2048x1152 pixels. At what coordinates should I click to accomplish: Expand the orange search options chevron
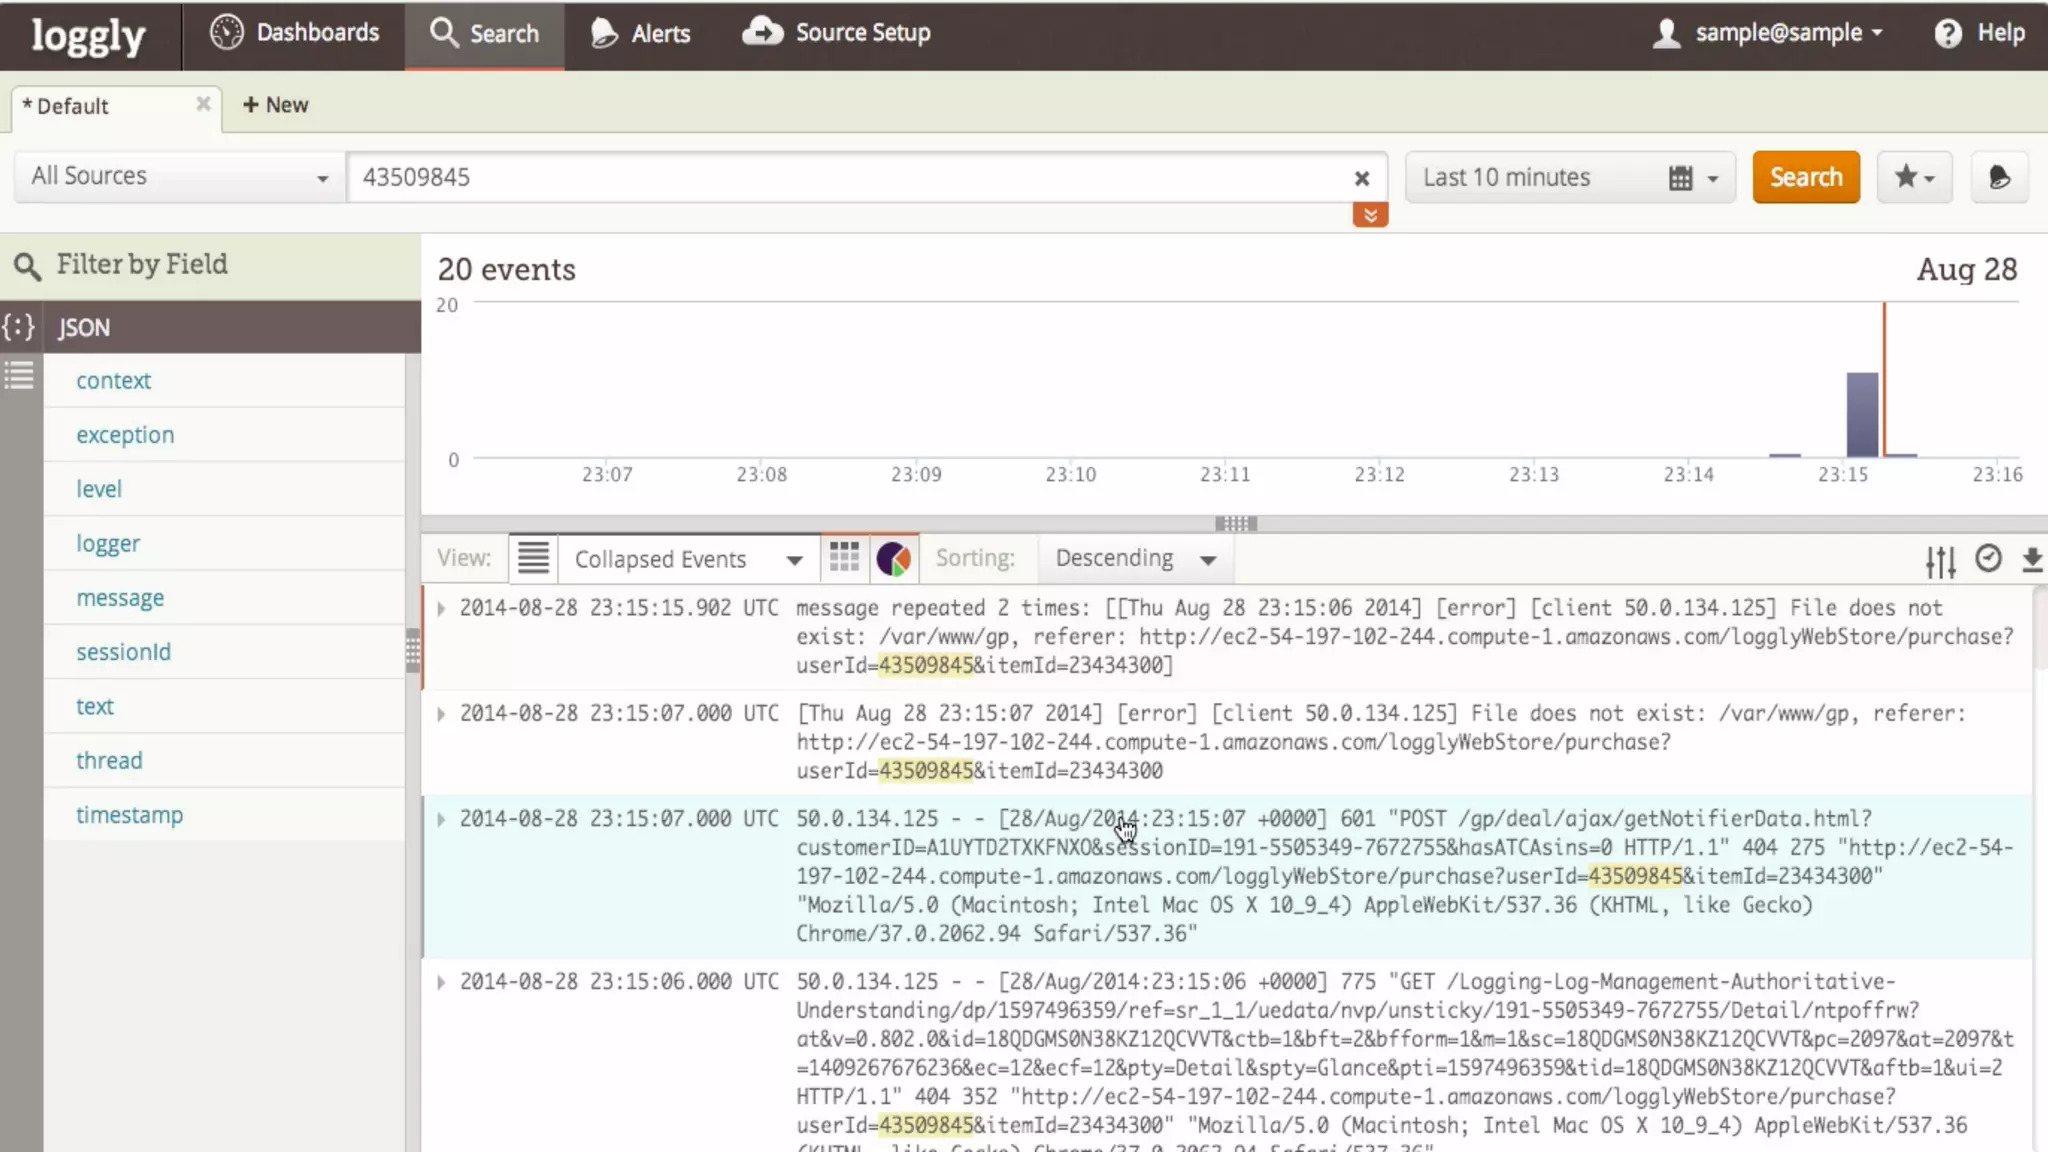[1370, 215]
